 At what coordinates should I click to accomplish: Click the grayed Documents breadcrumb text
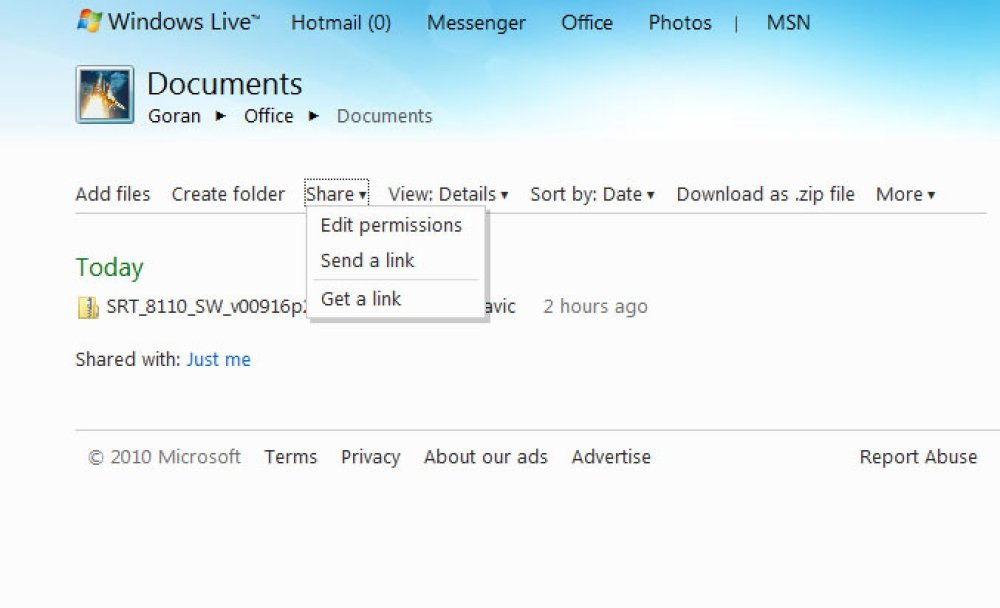pos(385,116)
